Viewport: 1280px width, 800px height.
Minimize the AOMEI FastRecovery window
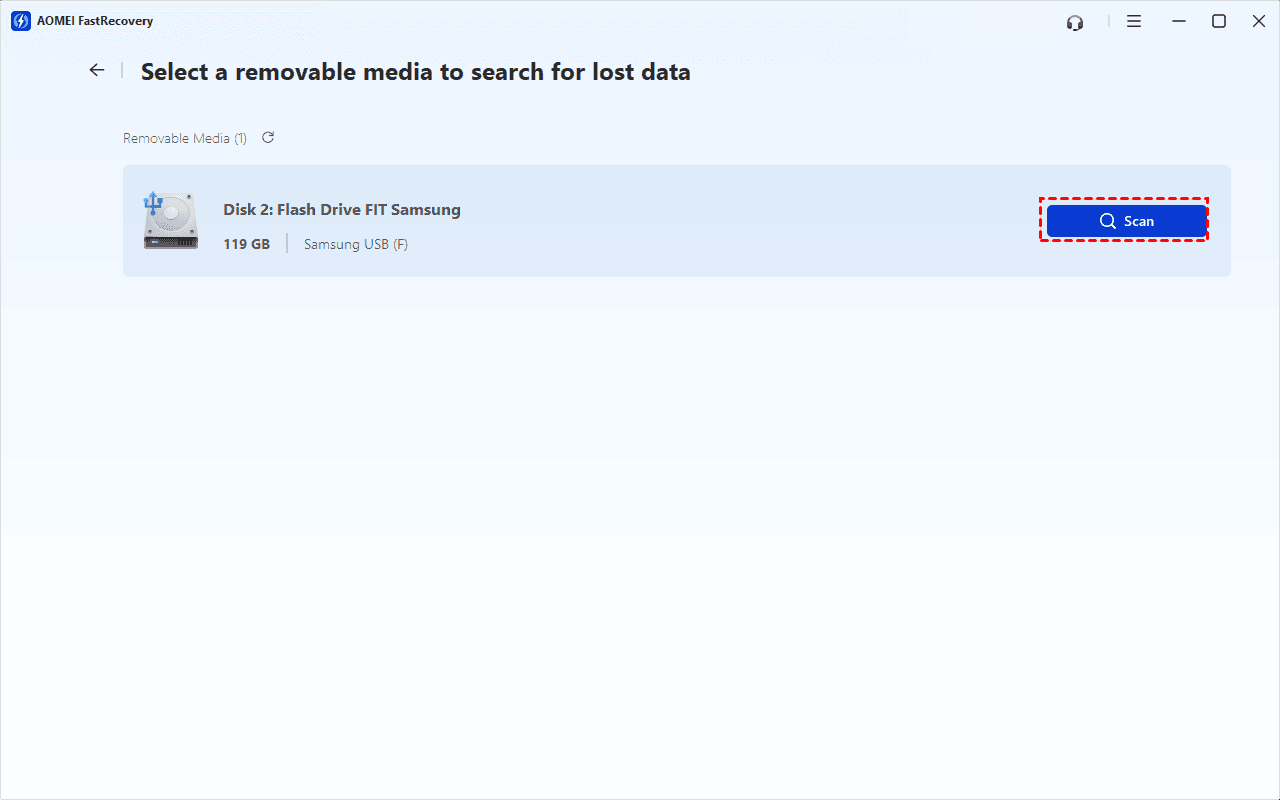pyautogui.click(x=1179, y=21)
